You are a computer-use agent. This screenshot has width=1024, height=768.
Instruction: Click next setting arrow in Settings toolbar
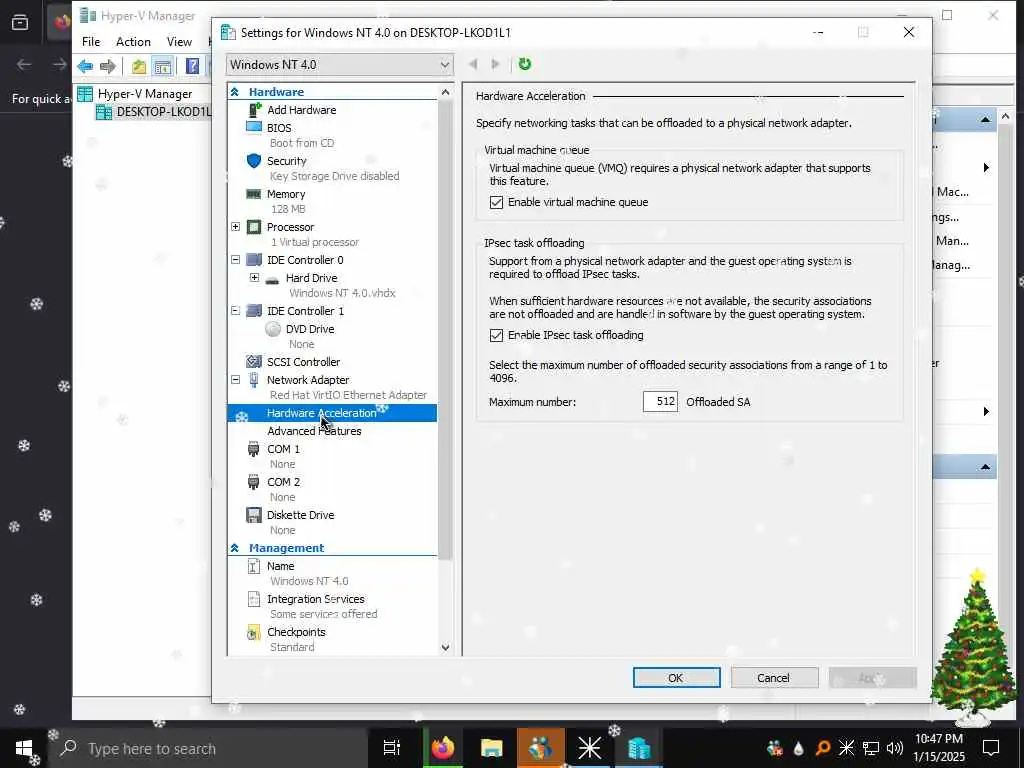[496, 64]
